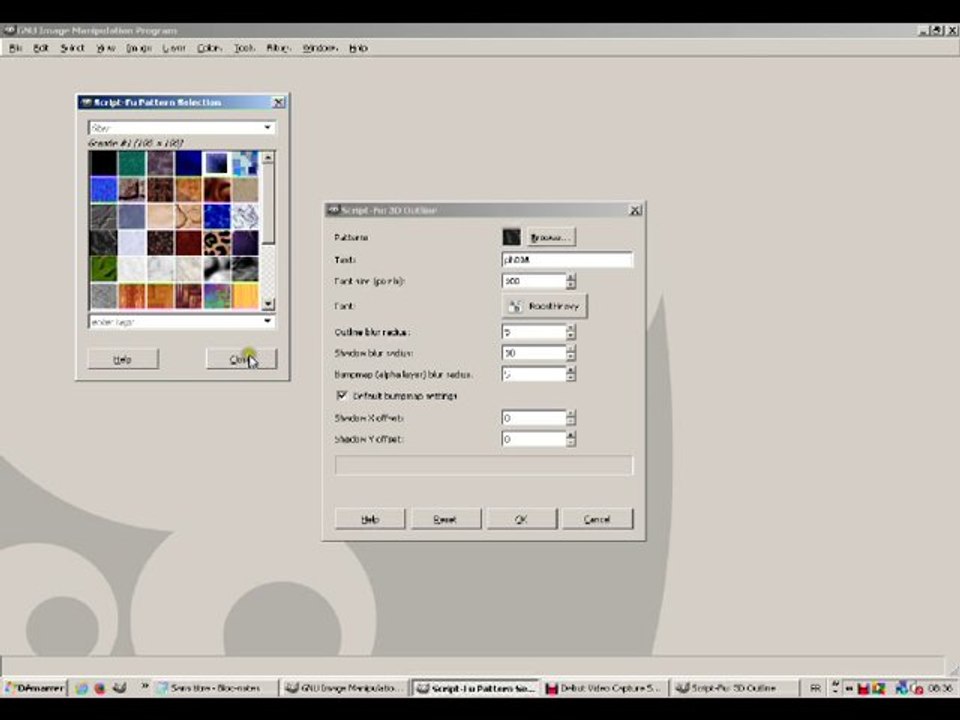Decrease the Shadow blur radius spinner

pyautogui.click(x=571, y=357)
